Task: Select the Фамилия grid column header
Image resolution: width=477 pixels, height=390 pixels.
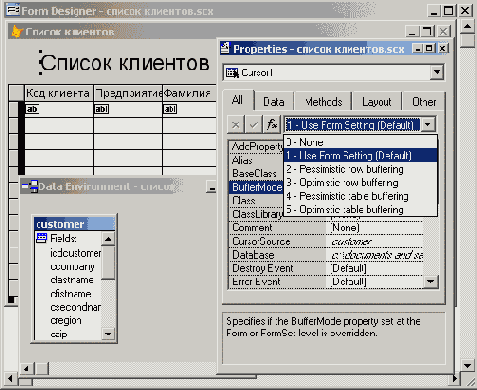Action: pyautogui.click(x=189, y=93)
